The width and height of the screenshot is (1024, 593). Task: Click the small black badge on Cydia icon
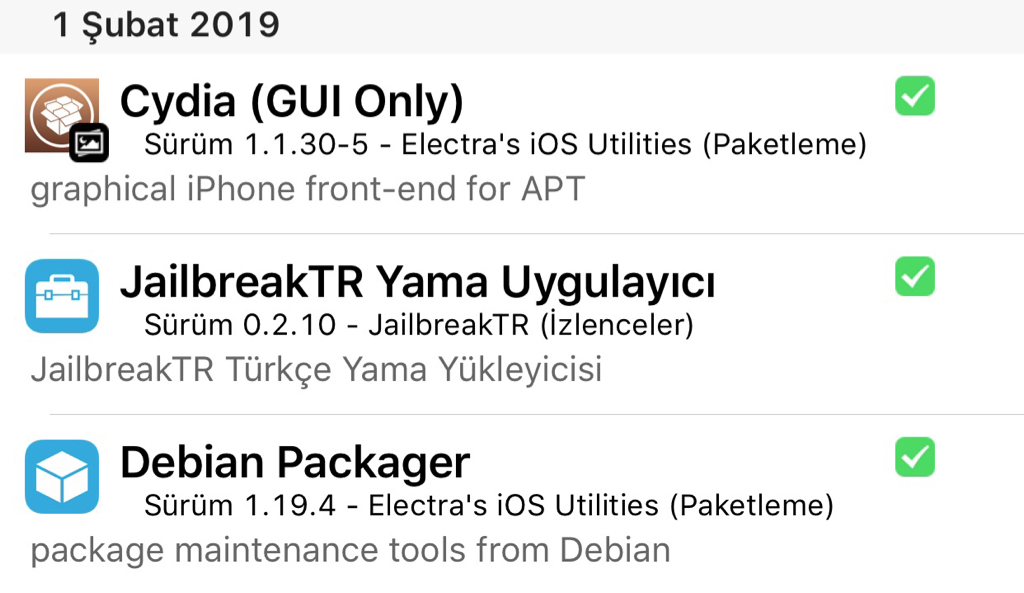[89, 144]
